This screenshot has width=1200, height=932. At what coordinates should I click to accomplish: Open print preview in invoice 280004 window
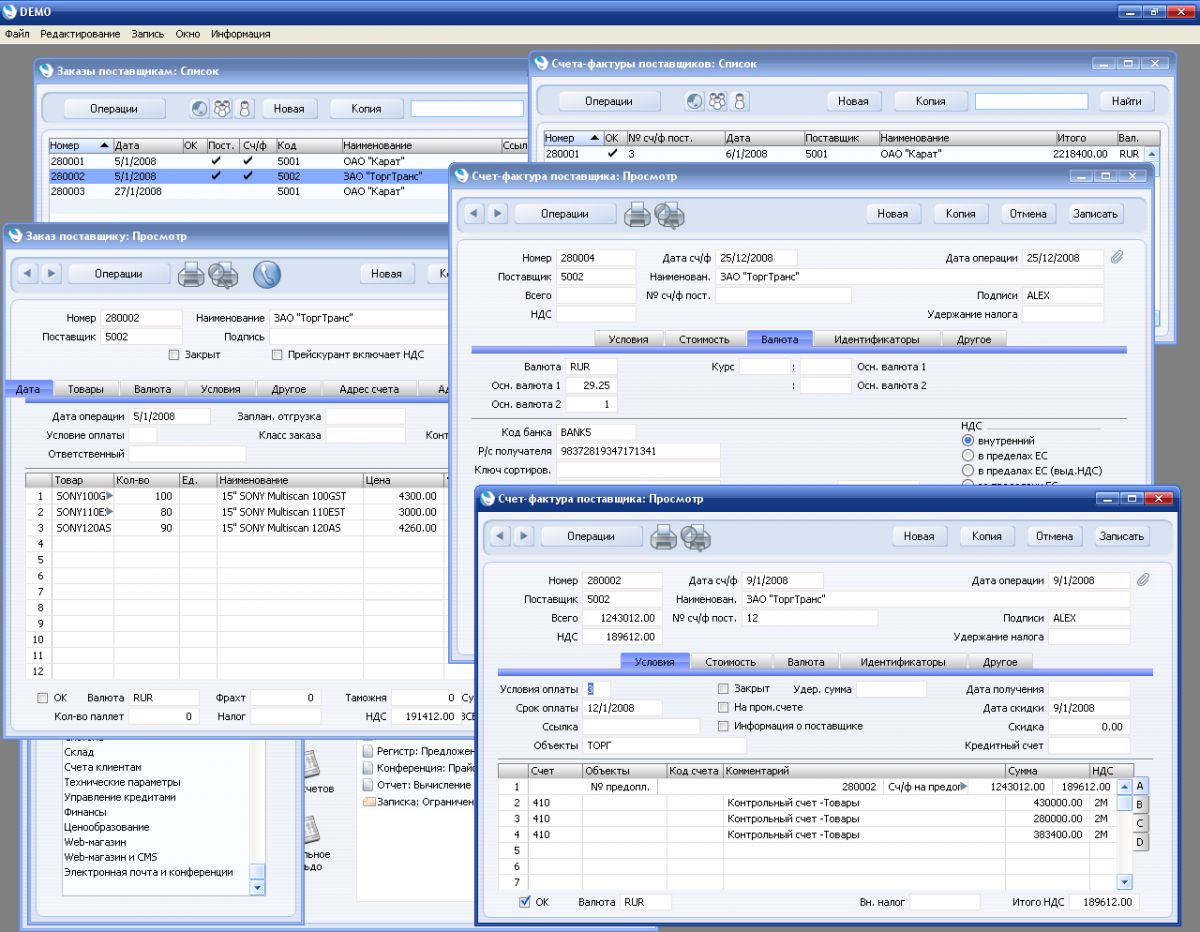pos(669,214)
